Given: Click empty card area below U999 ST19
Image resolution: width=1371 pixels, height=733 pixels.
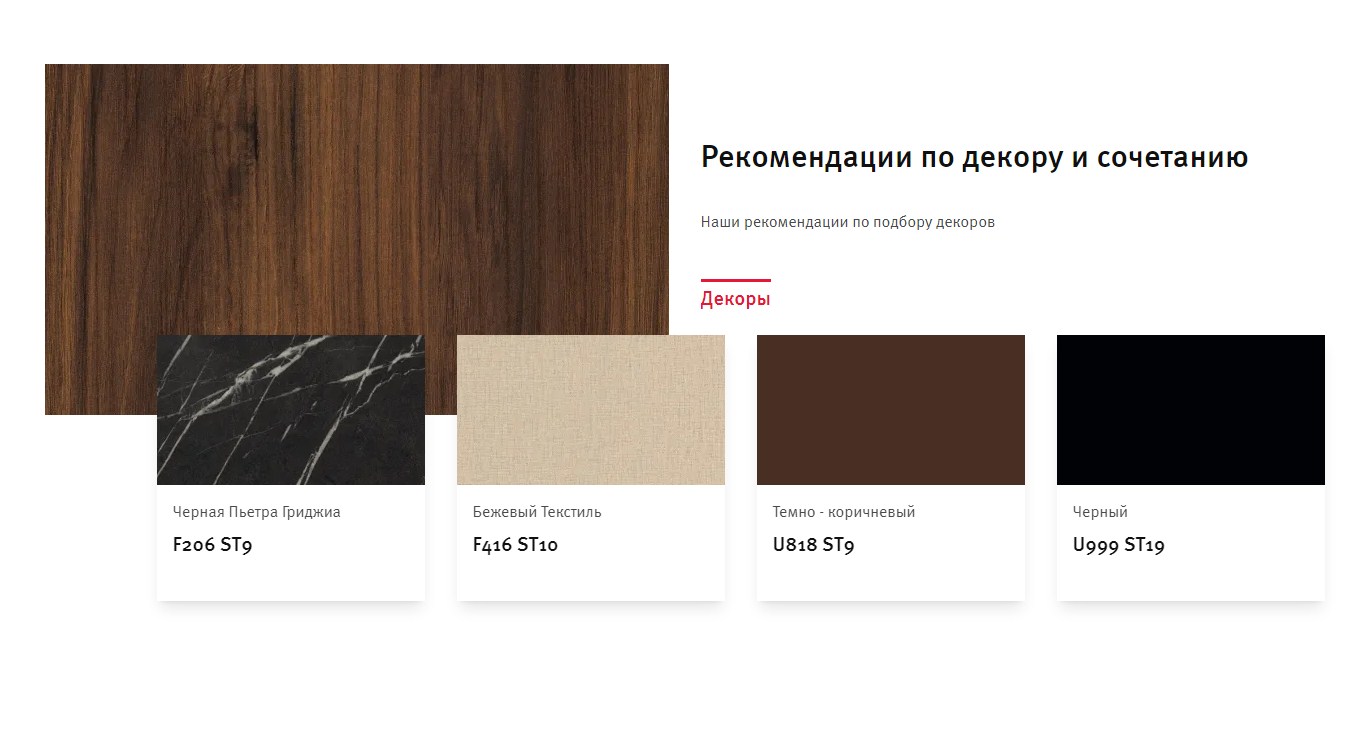Looking at the screenshot, I should click(x=1191, y=580).
